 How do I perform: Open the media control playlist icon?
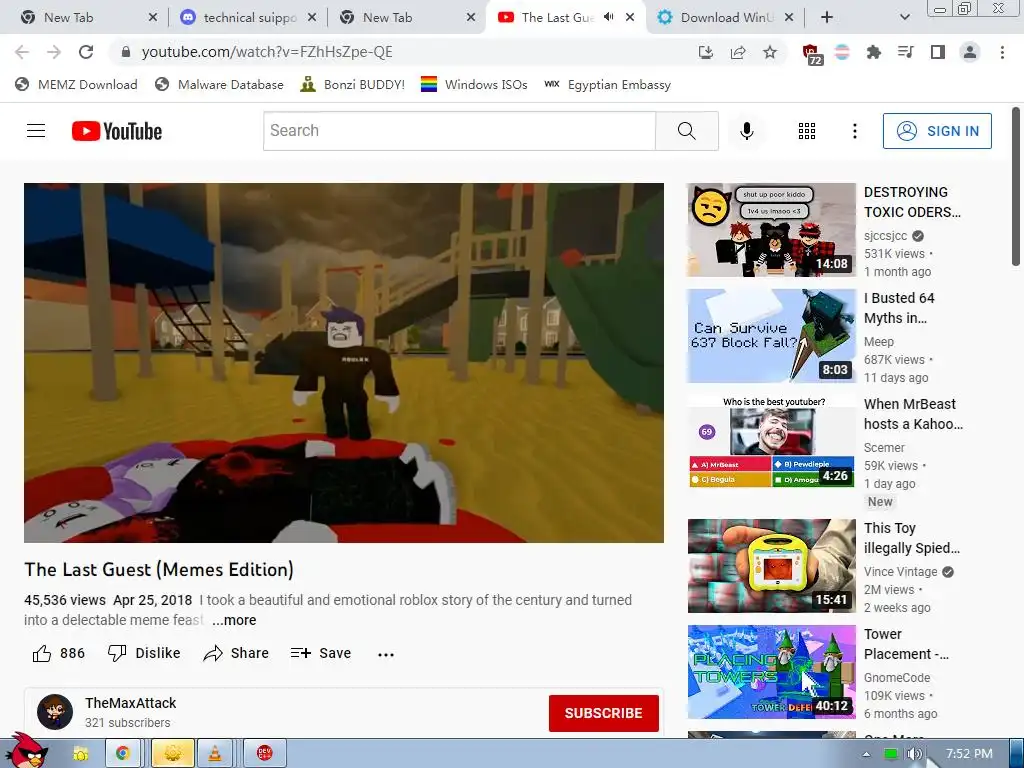click(x=906, y=52)
